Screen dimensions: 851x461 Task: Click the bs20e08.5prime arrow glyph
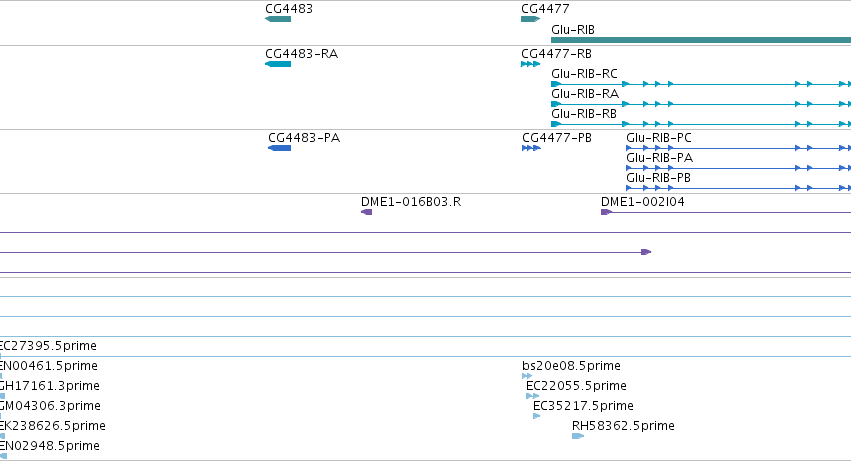click(x=527, y=376)
